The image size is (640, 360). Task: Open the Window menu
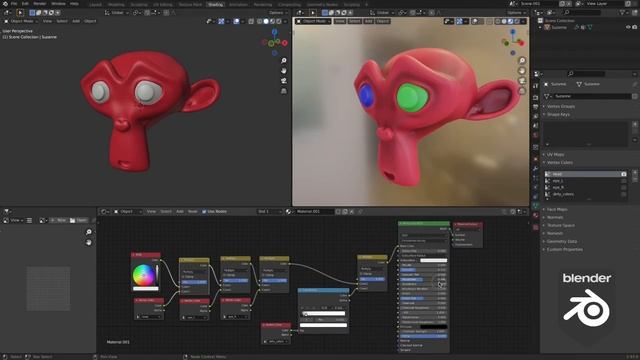click(58, 4)
